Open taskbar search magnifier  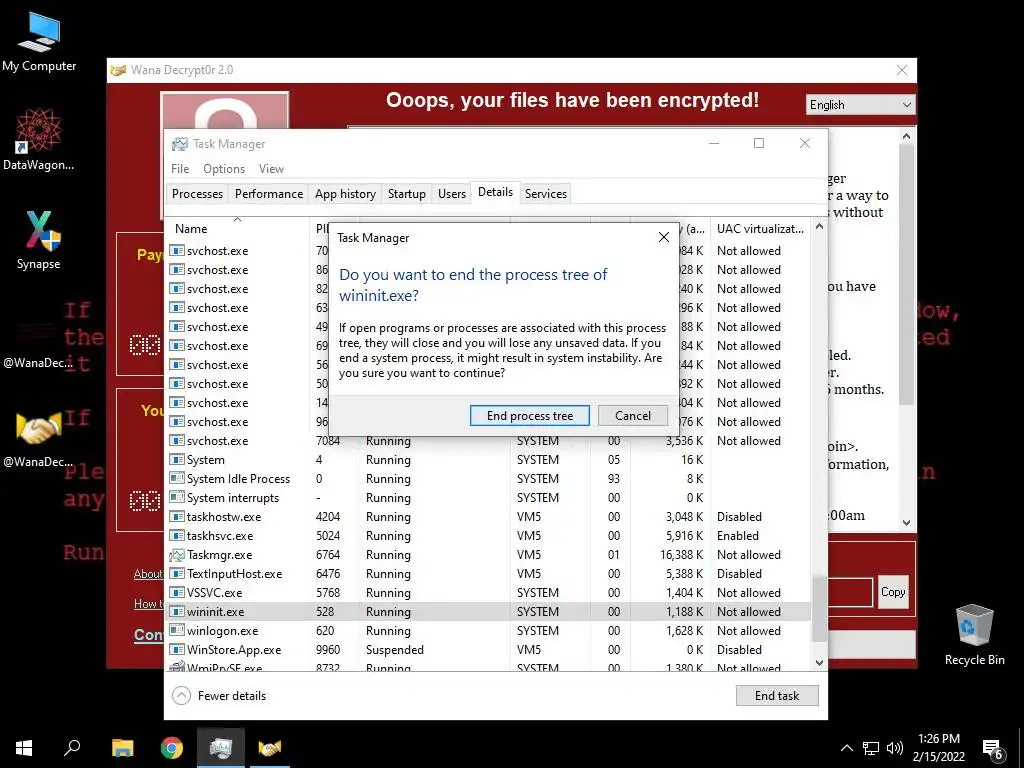pos(72,748)
